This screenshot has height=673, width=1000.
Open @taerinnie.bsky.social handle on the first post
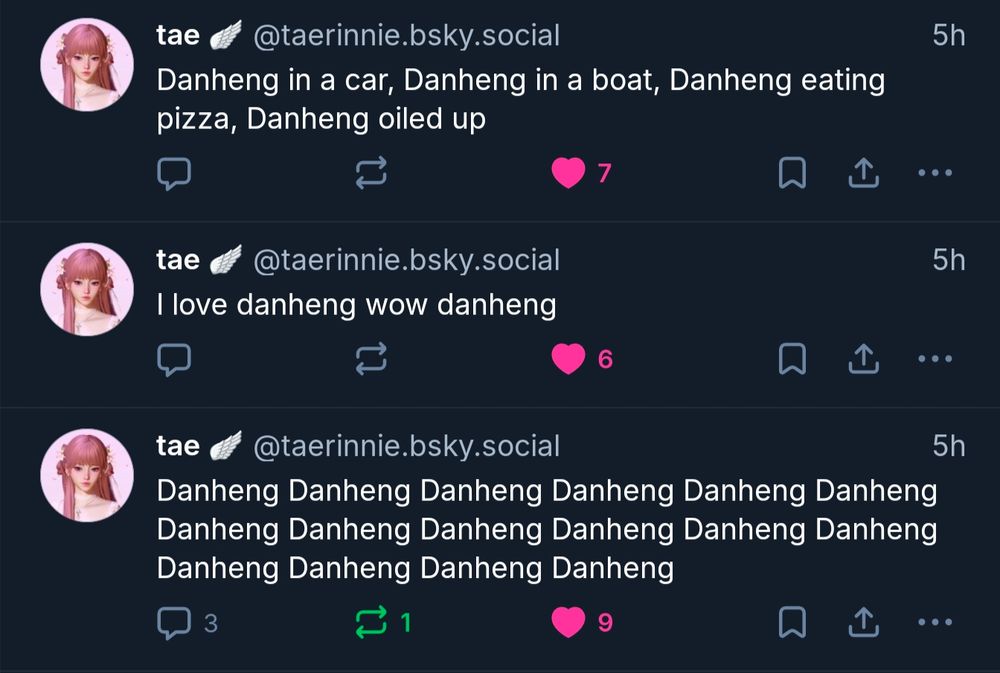click(406, 36)
